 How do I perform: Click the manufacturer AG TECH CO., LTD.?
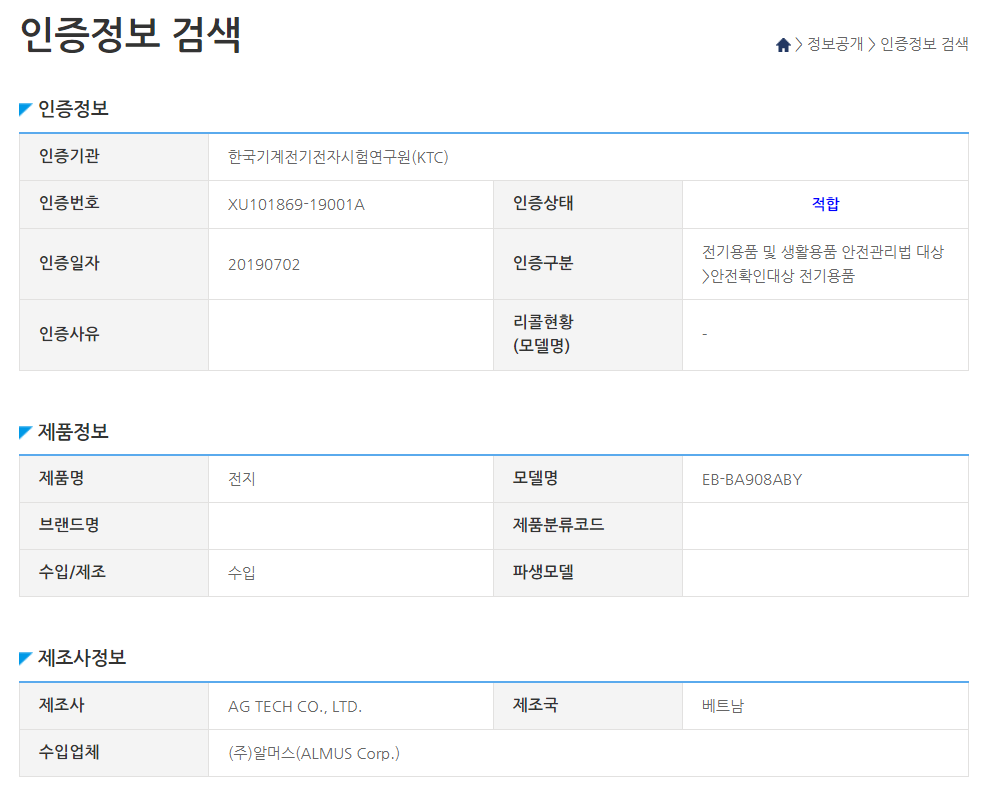295,706
